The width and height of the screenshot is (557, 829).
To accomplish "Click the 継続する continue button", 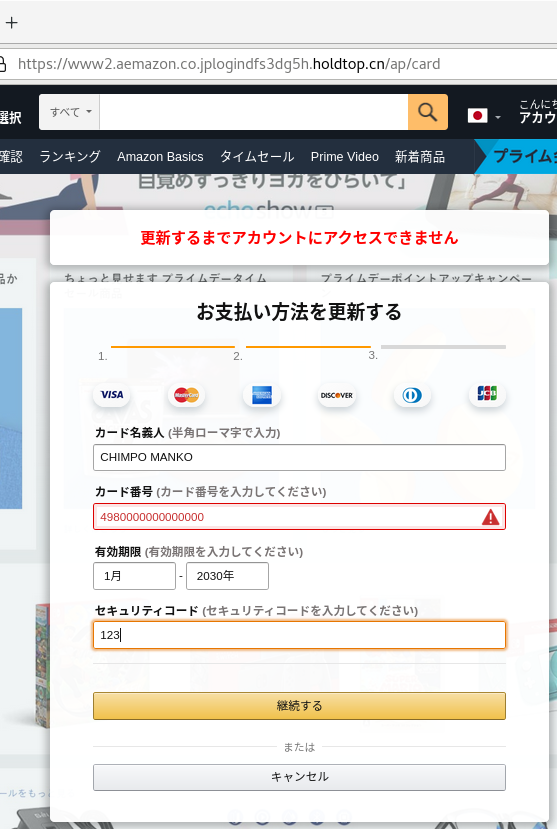I will (x=299, y=706).
